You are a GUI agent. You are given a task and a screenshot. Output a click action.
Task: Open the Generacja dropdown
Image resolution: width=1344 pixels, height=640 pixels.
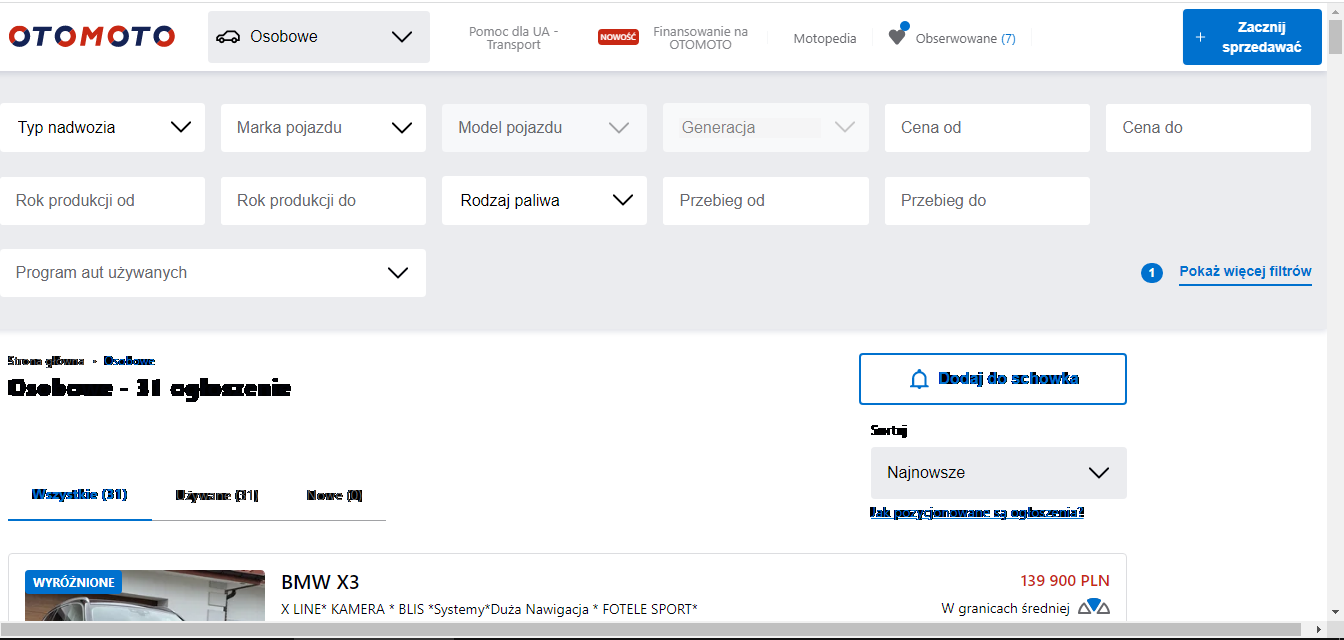[766, 127]
